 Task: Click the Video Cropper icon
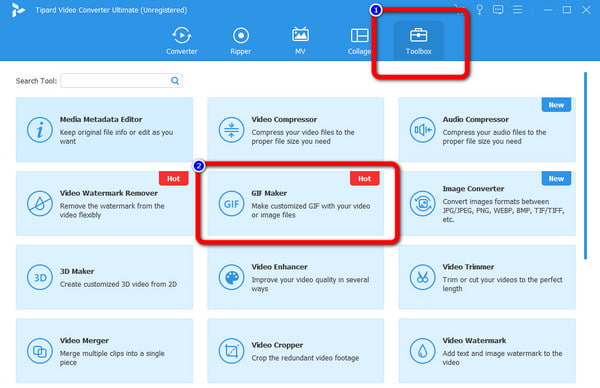click(231, 351)
